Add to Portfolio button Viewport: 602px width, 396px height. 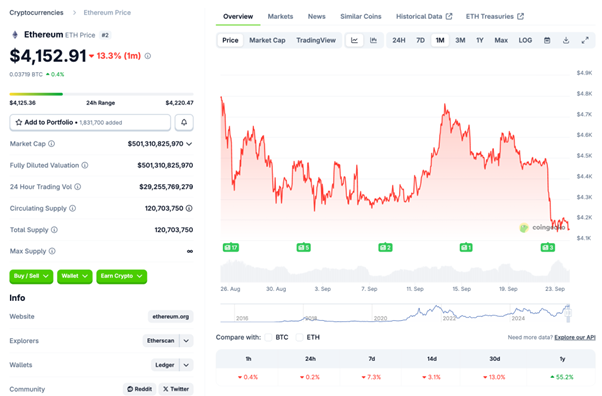90,123
